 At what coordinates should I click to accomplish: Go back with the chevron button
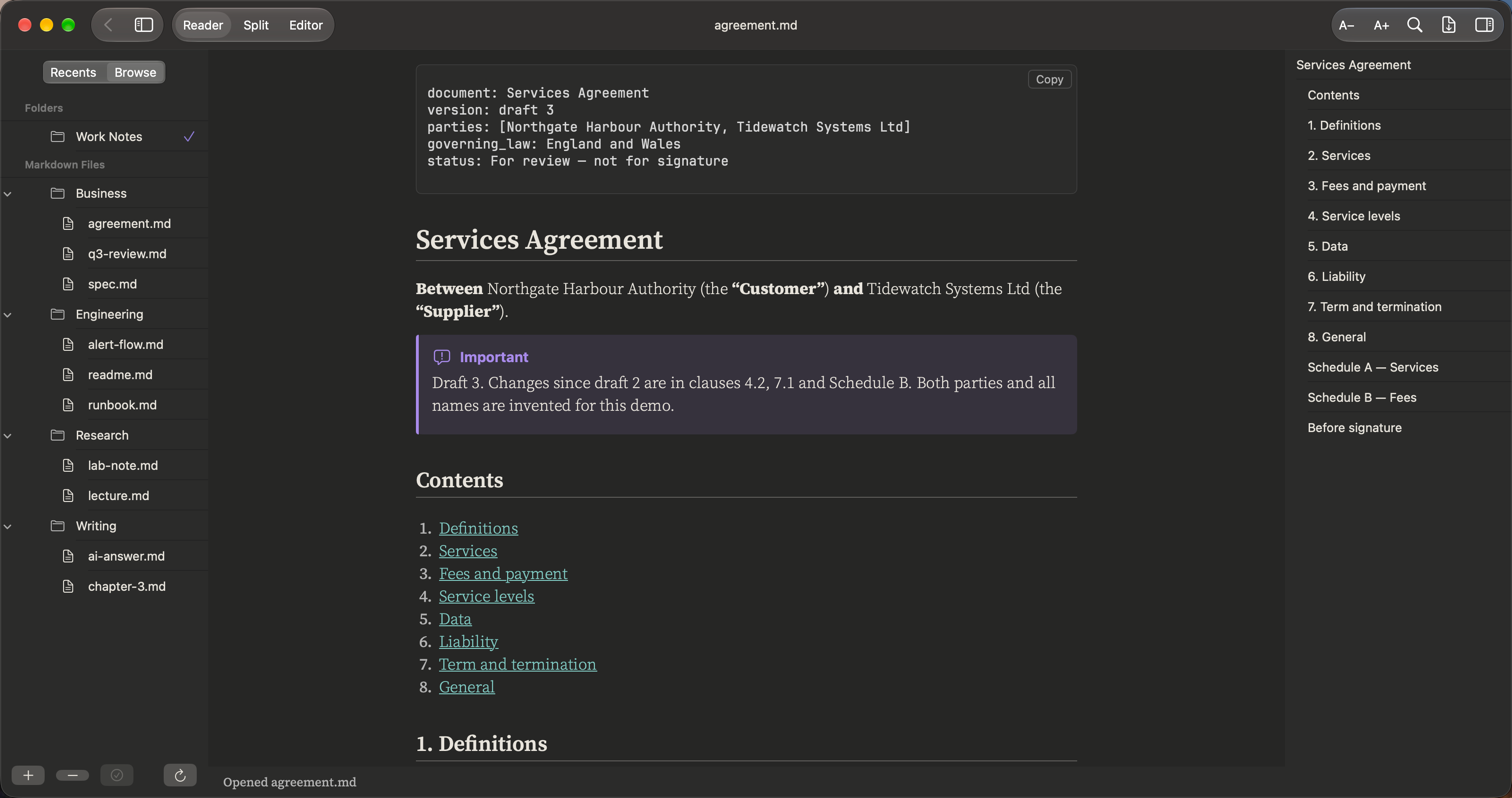coord(108,25)
